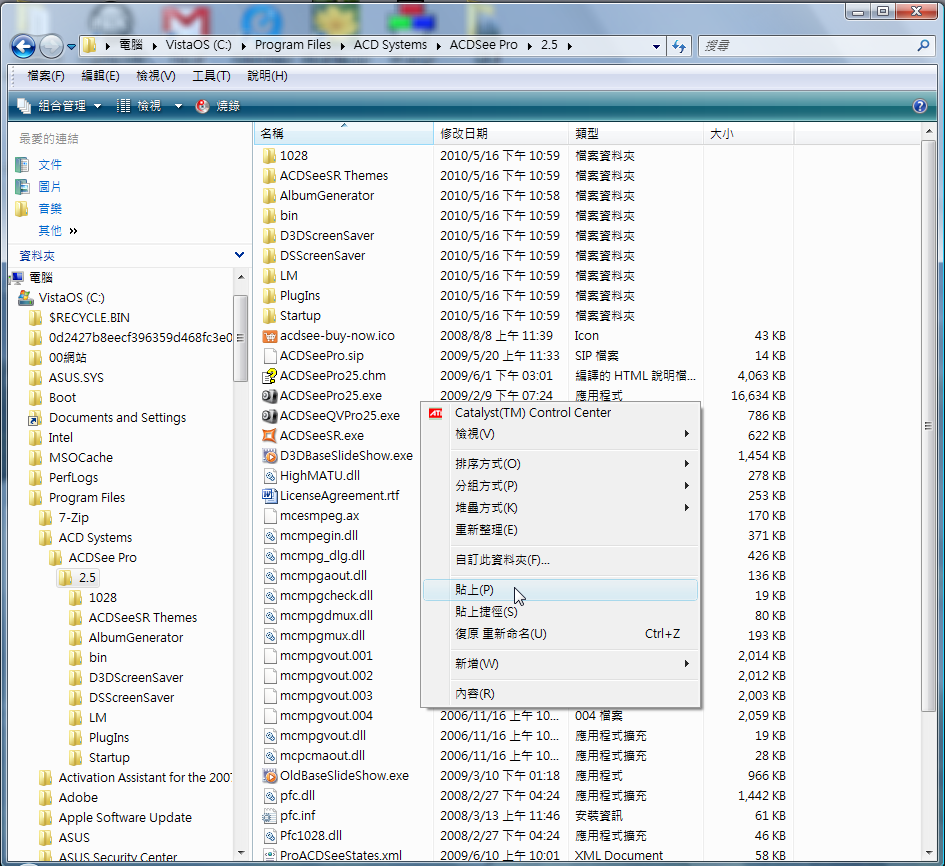Choose 內容(R) properties in context menu
The height and width of the screenshot is (866, 945).
pos(560,694)
